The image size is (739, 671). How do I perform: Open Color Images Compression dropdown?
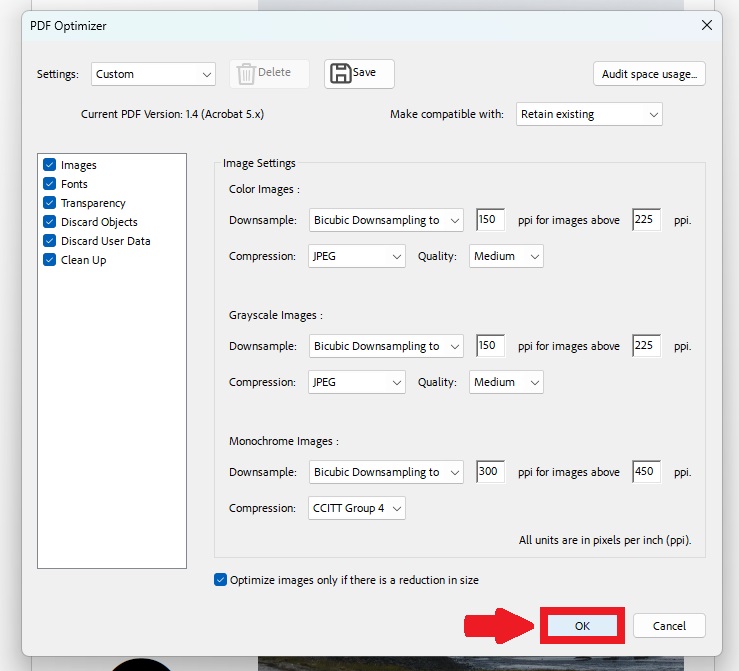point(357,256)
